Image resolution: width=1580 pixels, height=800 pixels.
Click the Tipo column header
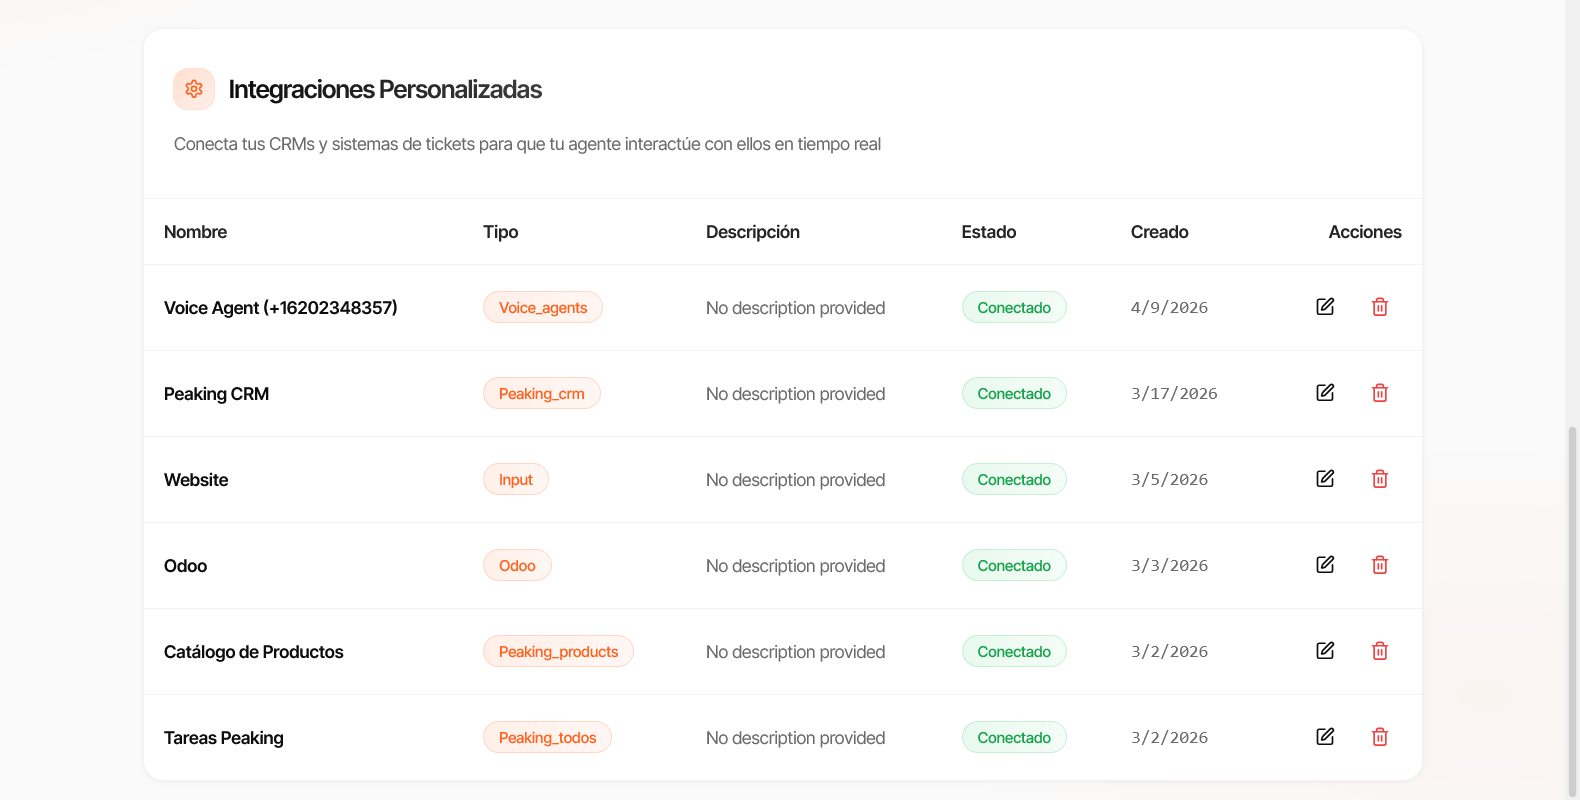pos(500,232)
